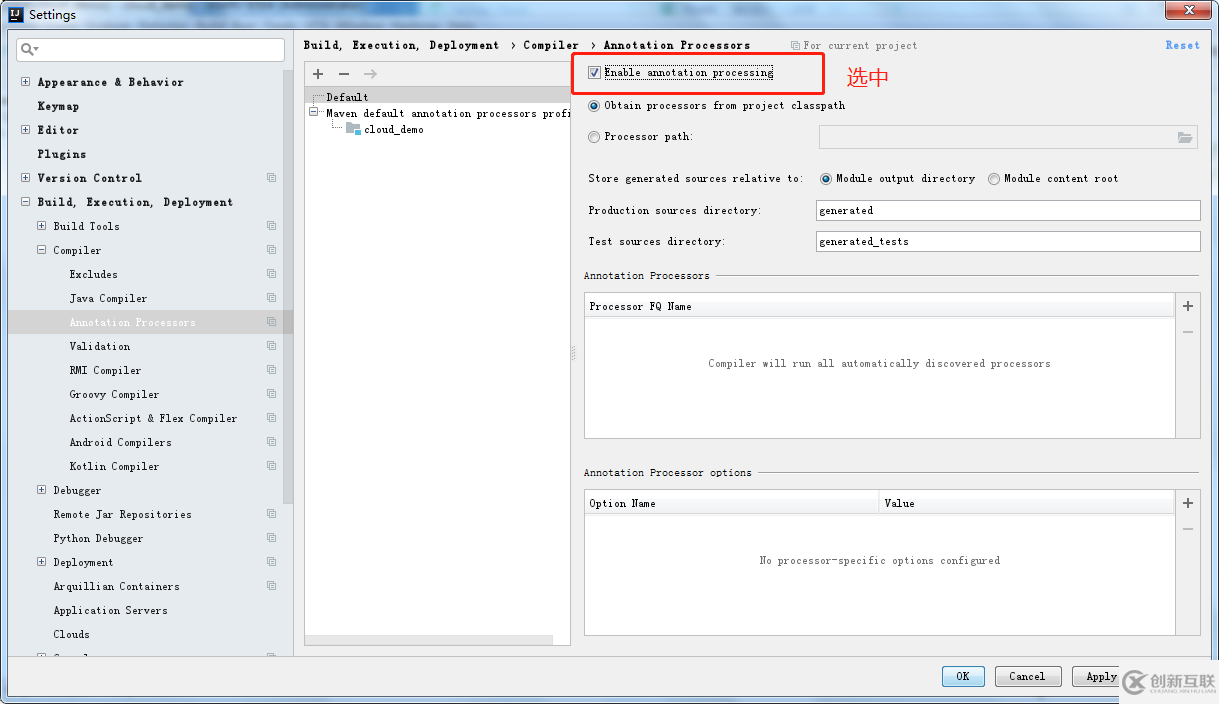Click project-level icon beside Kotlin Compiler
Image resolution: width=1219 pixels, height=704 pixels.
[271, 466]
